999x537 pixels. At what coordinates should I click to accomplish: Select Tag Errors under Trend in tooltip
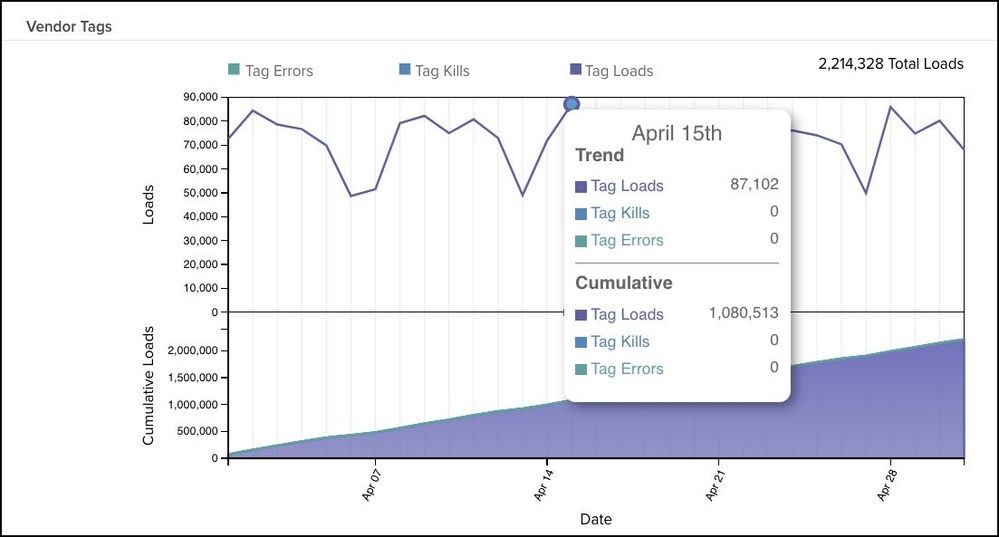(626, 240)
